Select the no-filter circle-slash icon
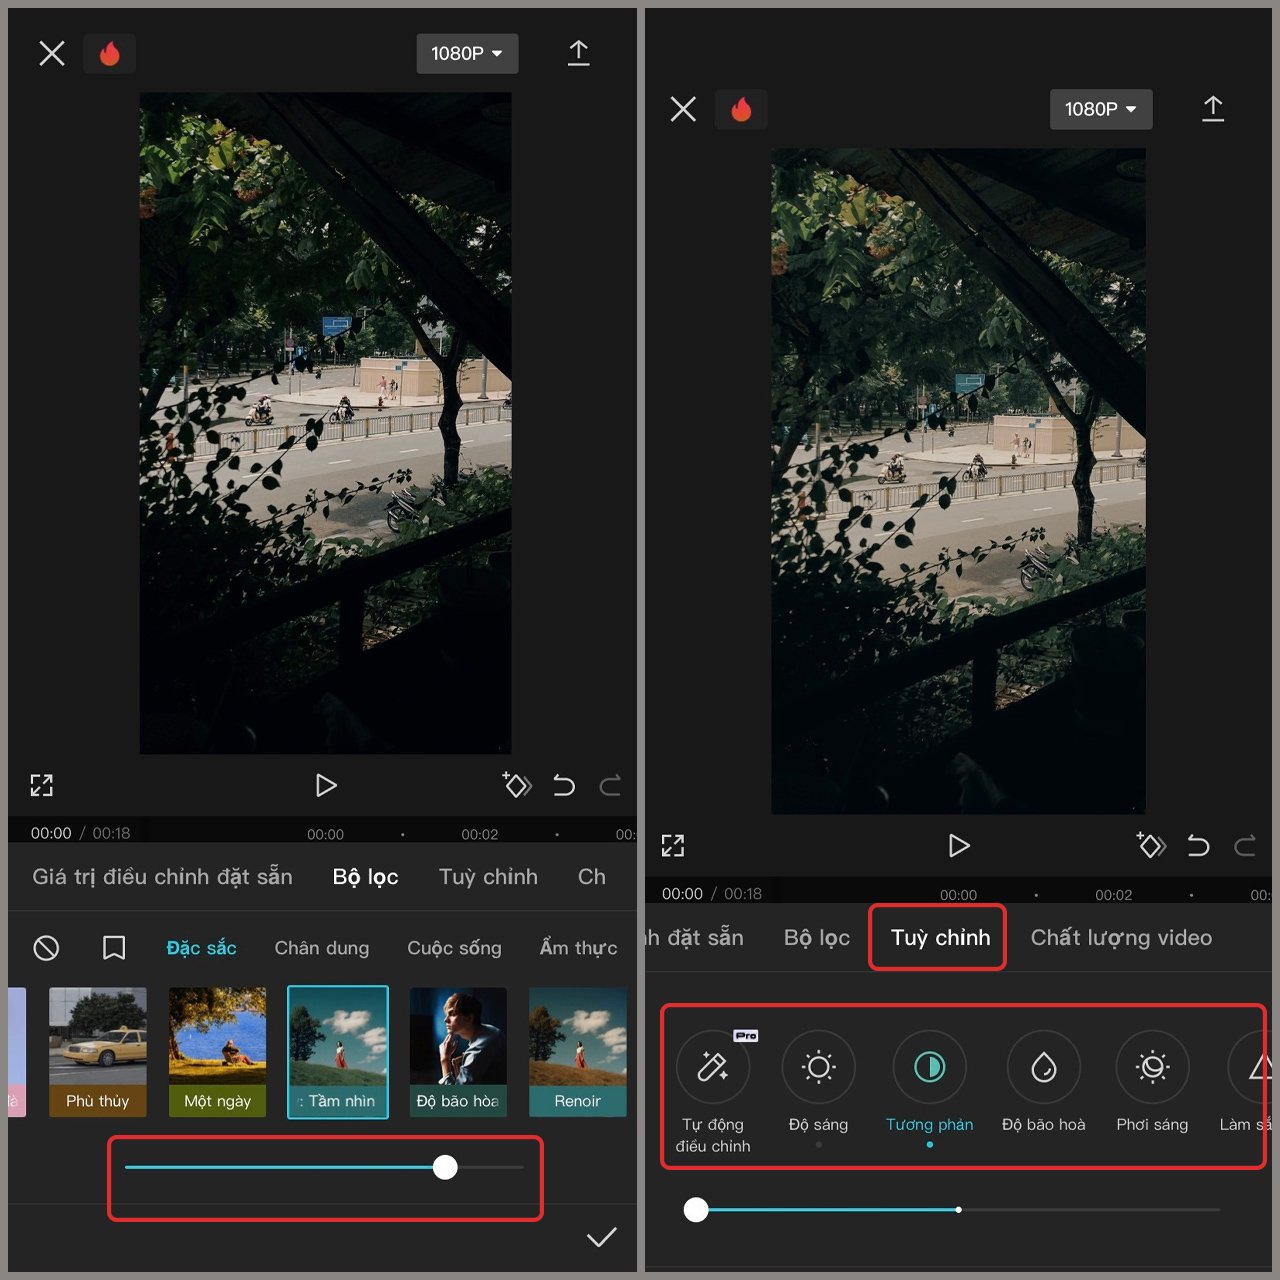The height and width of the screenshot is (1280, 1280). [x=46, y=948]
